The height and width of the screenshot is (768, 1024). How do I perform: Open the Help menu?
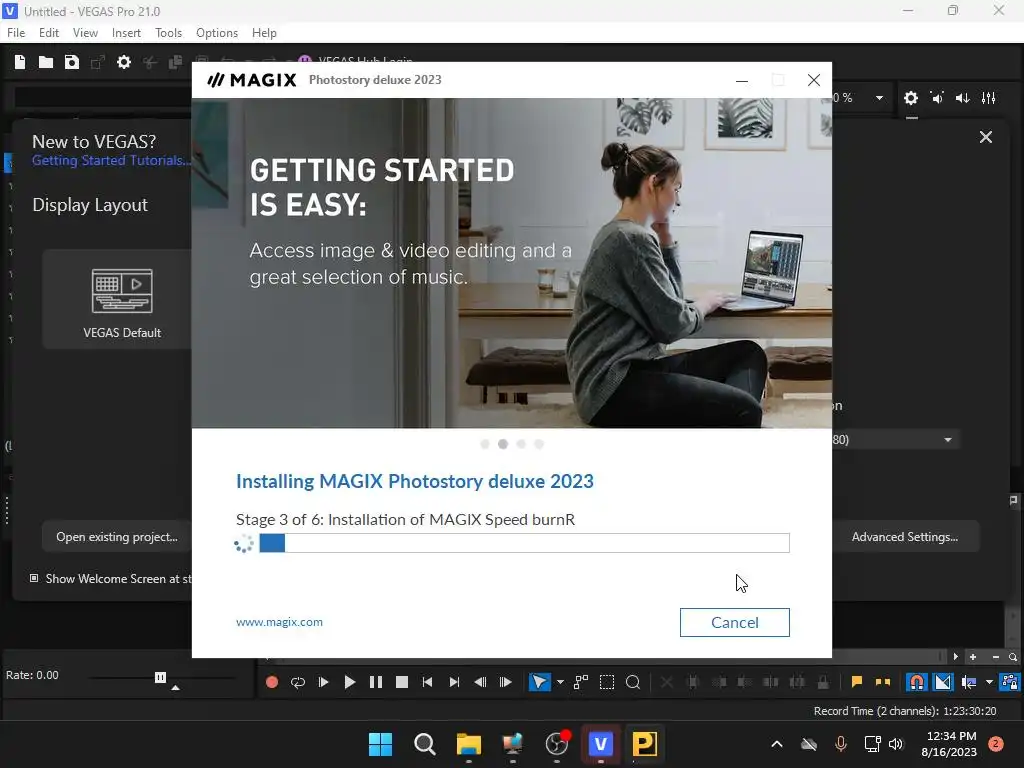pyautogui.click(x=264, y=33)
